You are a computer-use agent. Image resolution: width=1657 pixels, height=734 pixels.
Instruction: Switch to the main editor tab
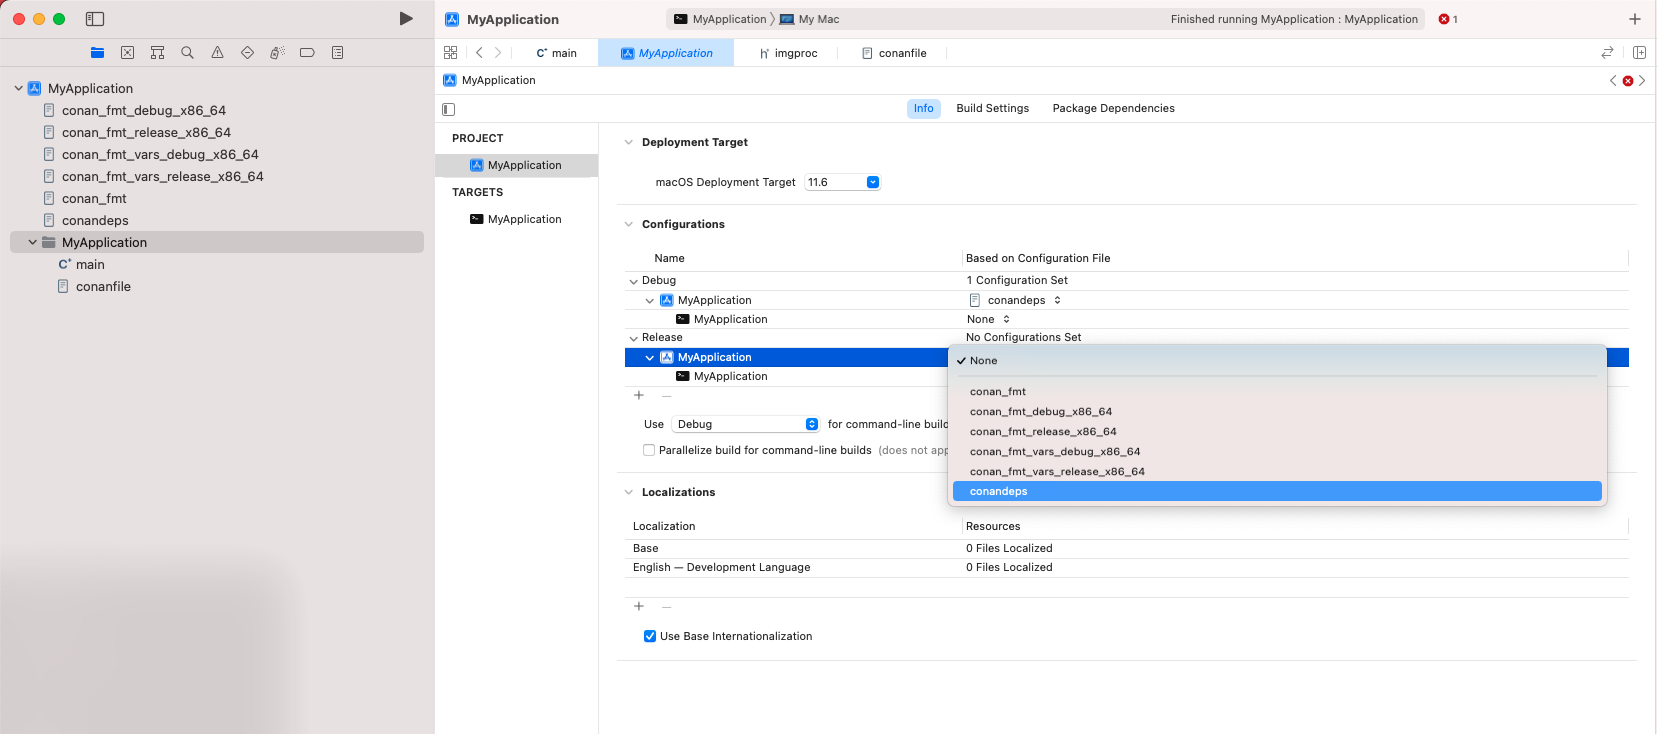[556, 53]
